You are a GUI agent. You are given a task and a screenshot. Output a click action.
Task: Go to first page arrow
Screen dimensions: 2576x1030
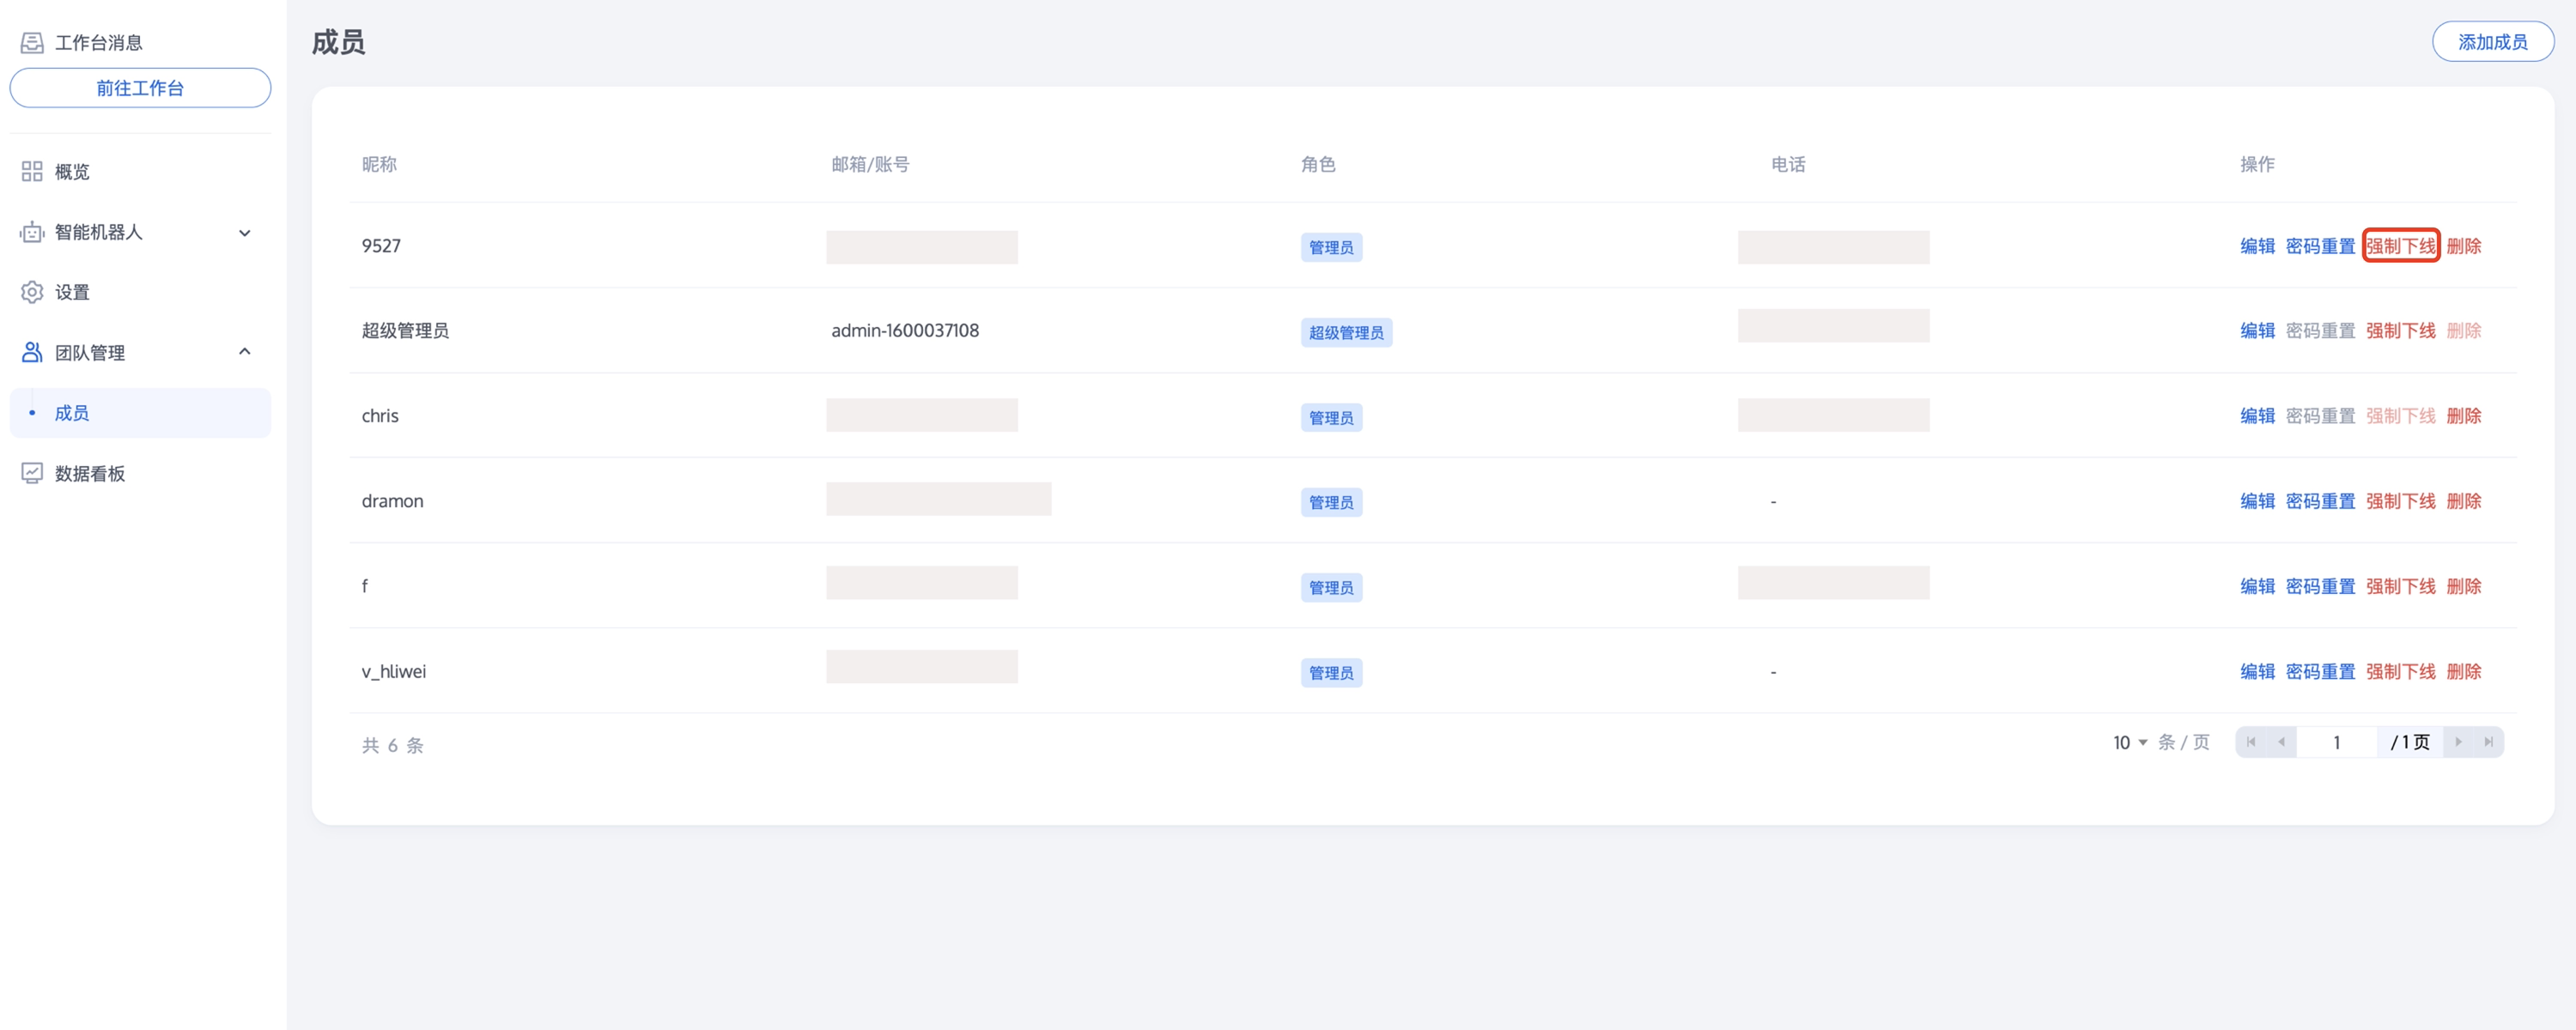point(2251,742)
